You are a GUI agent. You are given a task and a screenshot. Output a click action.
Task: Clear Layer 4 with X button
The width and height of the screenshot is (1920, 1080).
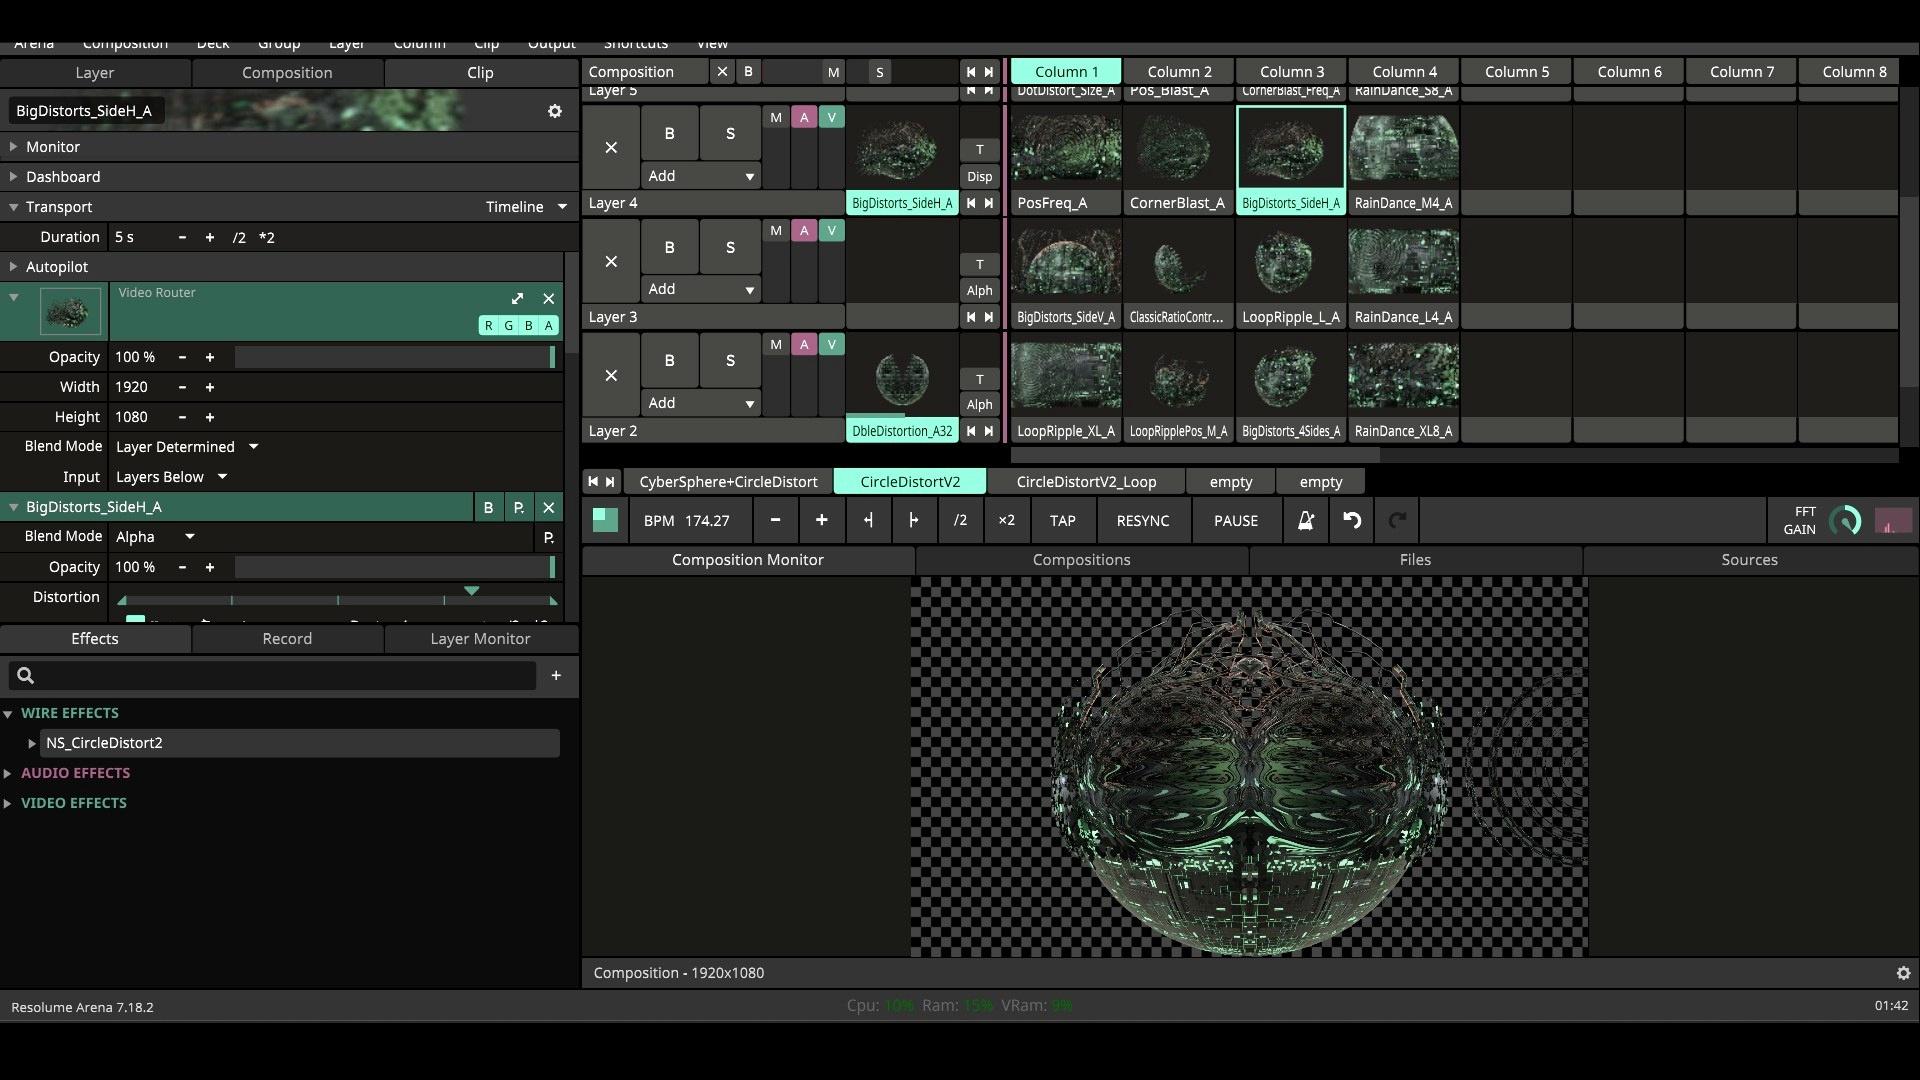pos(611,148)
